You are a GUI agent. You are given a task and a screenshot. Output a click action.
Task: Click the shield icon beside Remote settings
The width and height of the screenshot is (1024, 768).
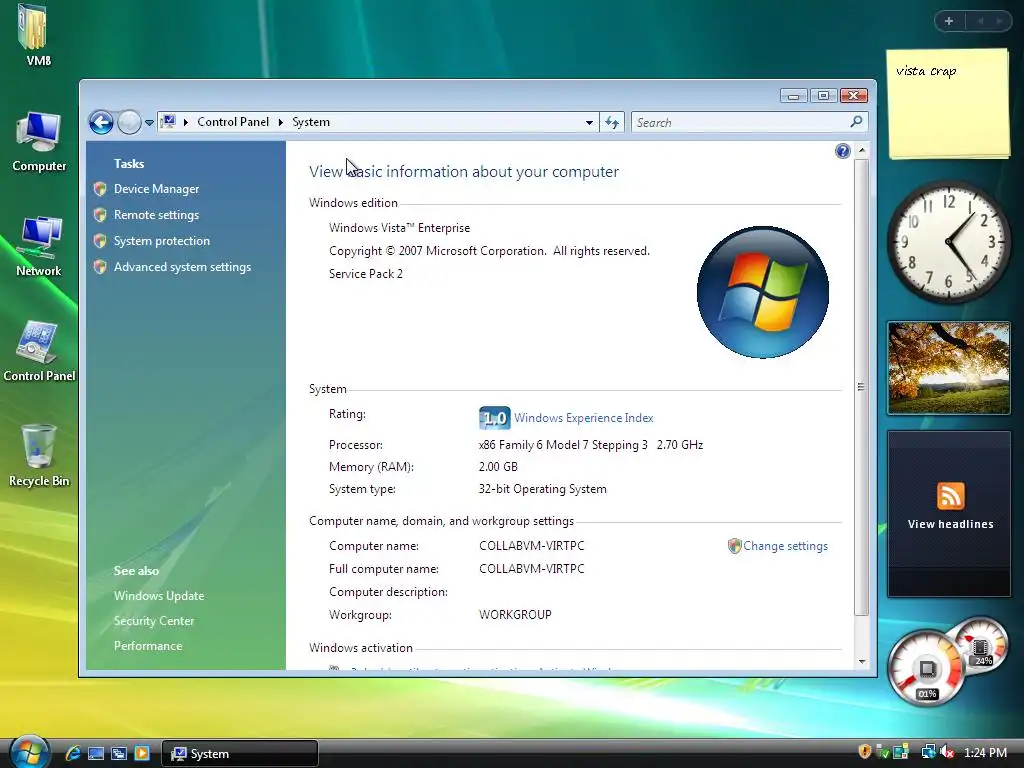pyautogui.click(x=100, y=215)
